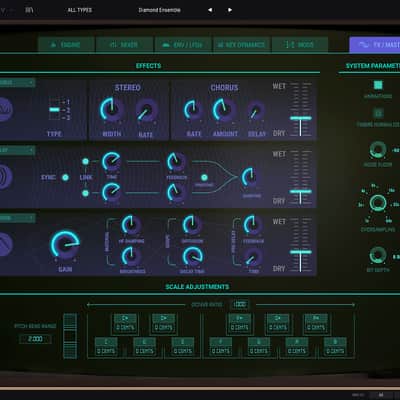Click the CHORUS RATE knob
This screenshot has height=400, width=400.
pyautogui.click(x=193, y=110)
